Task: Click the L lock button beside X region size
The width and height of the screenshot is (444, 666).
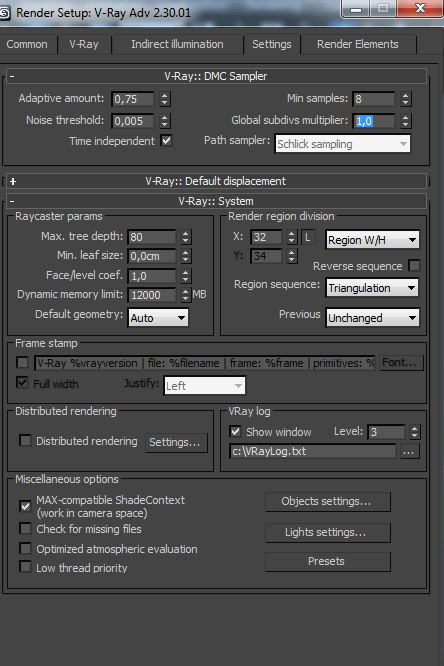Action: pos(308,237)
